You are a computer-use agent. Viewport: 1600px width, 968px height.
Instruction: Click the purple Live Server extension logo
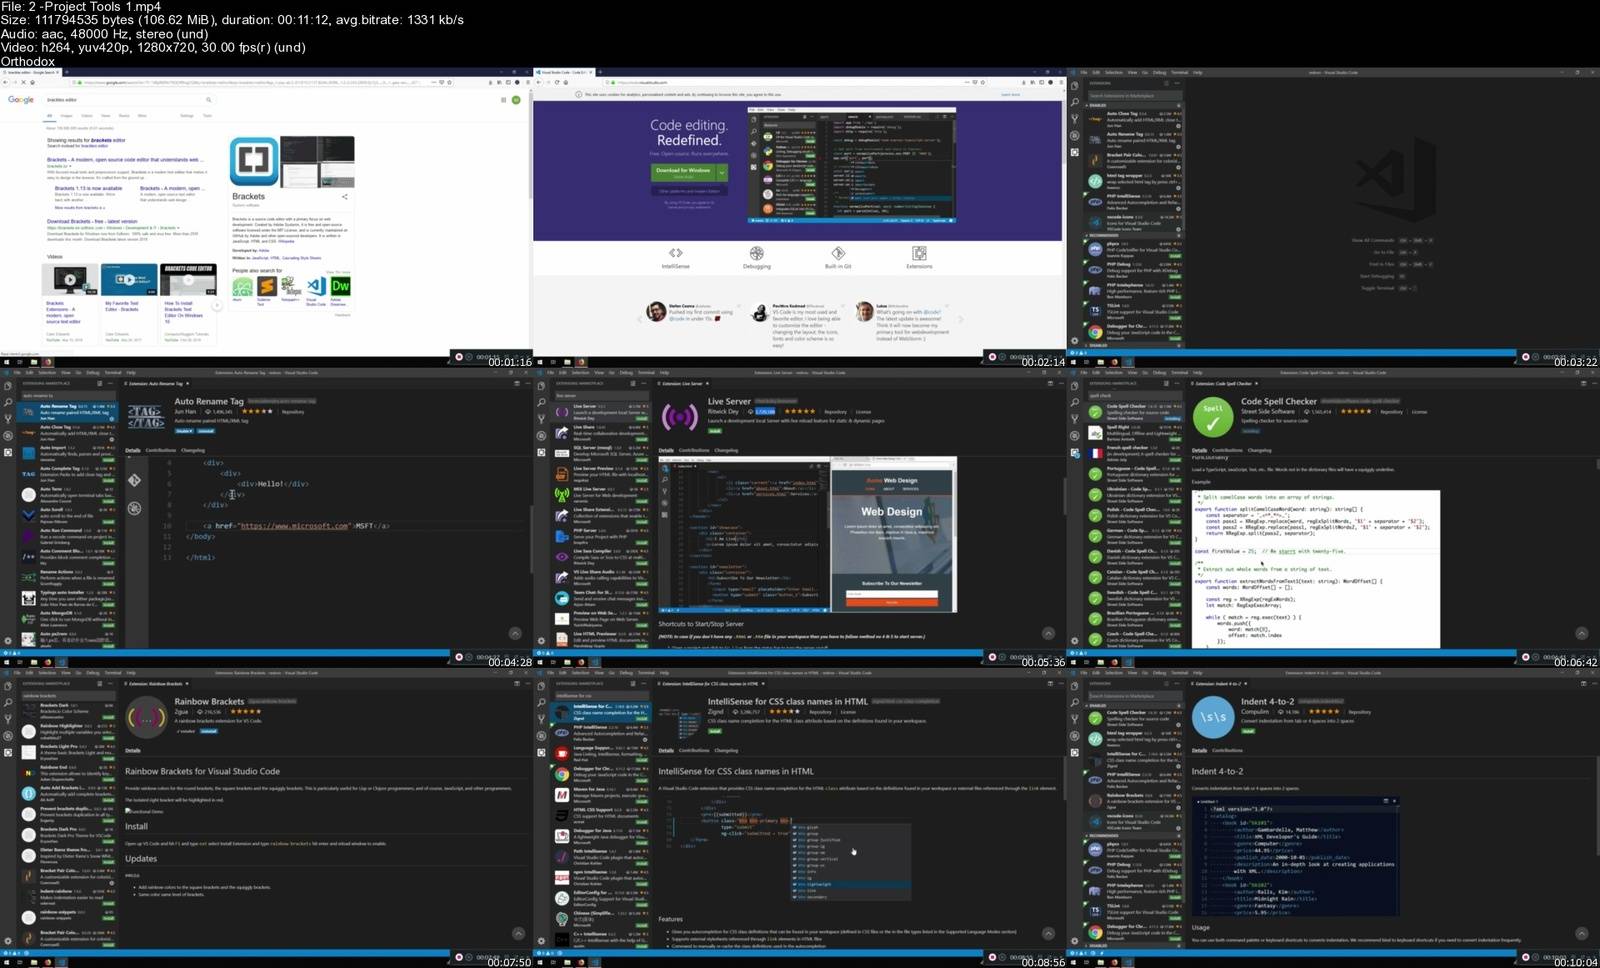point(680,416)
